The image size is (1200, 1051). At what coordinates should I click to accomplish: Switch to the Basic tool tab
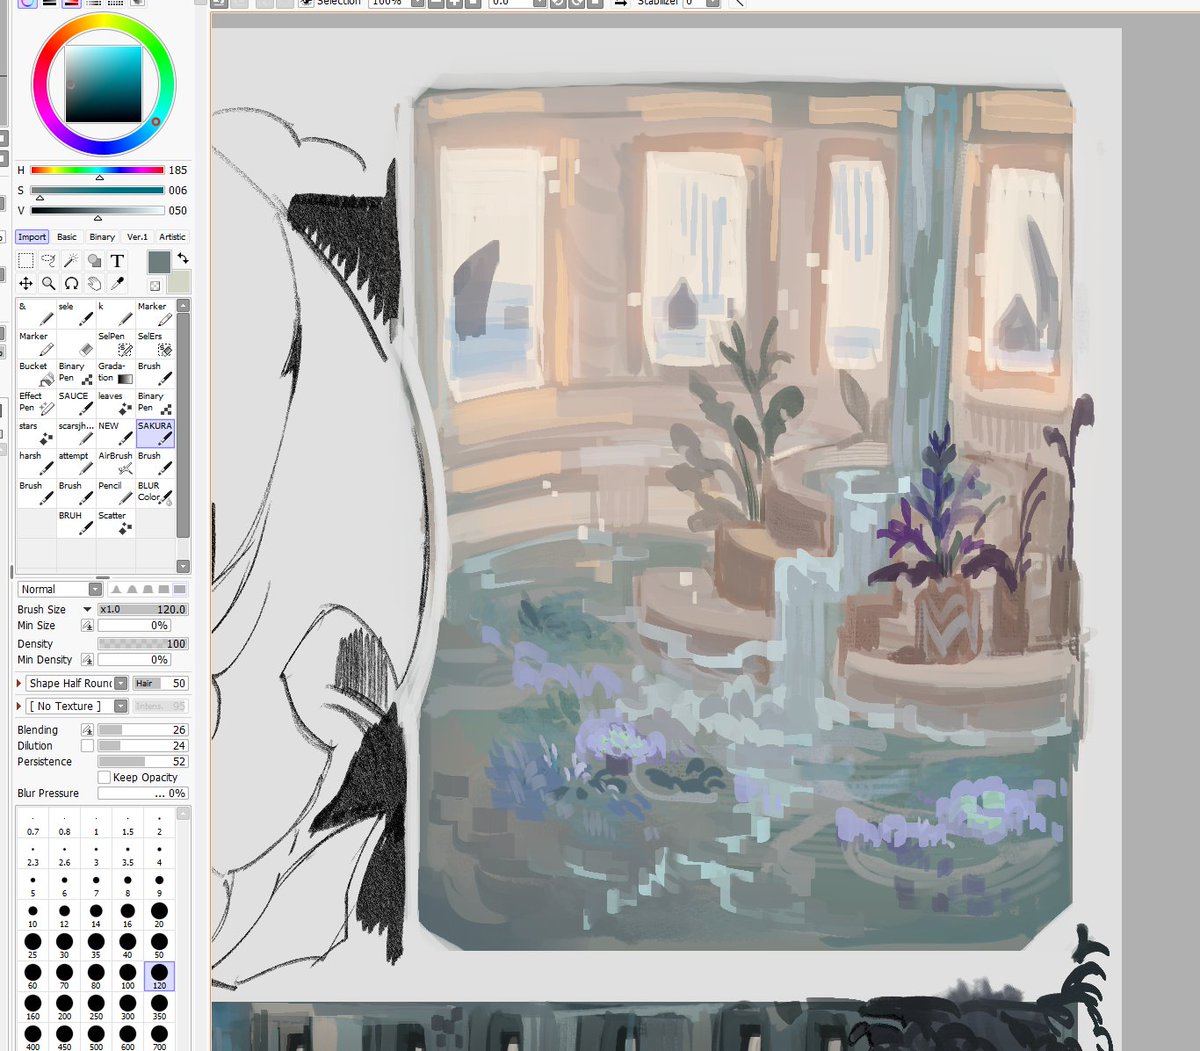(x=67, y=237)
